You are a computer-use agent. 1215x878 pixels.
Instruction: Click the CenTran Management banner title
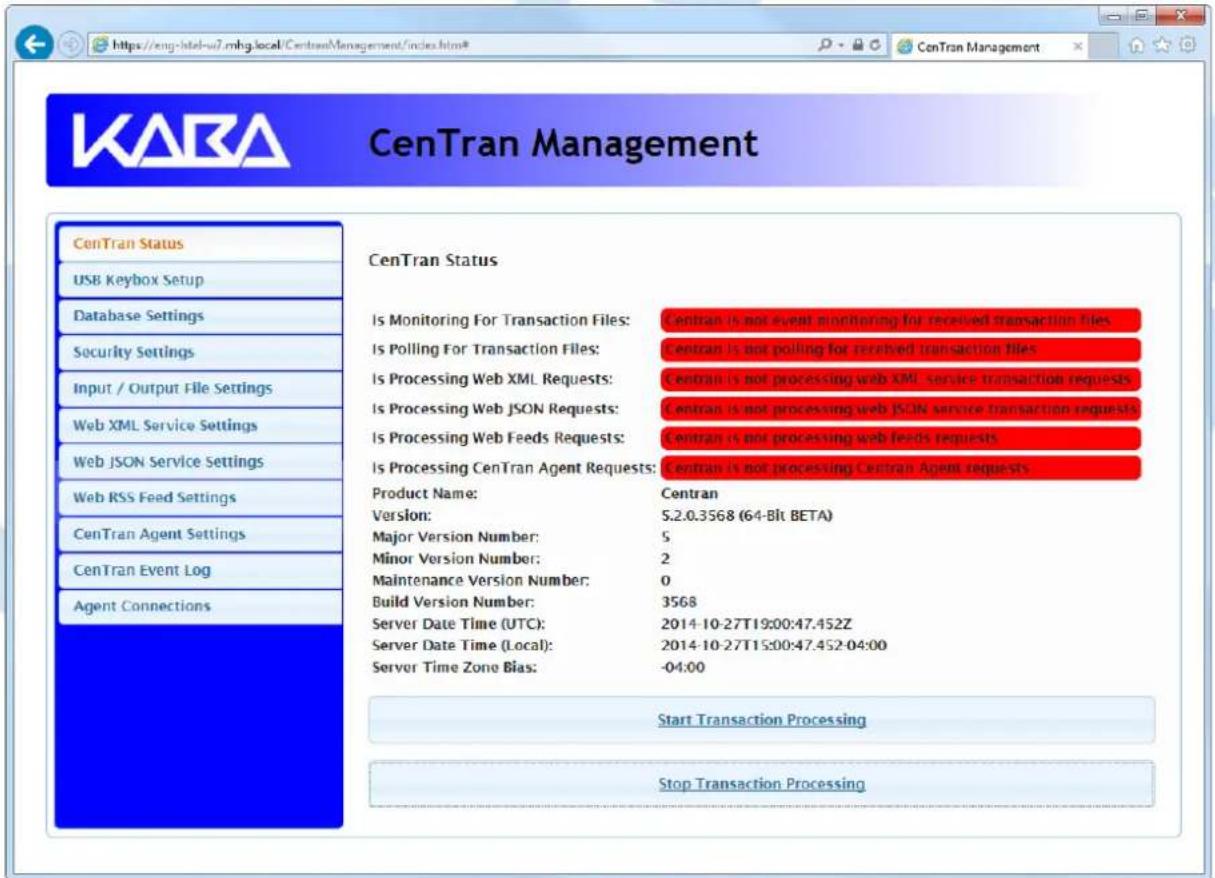(x=564, y=144)
